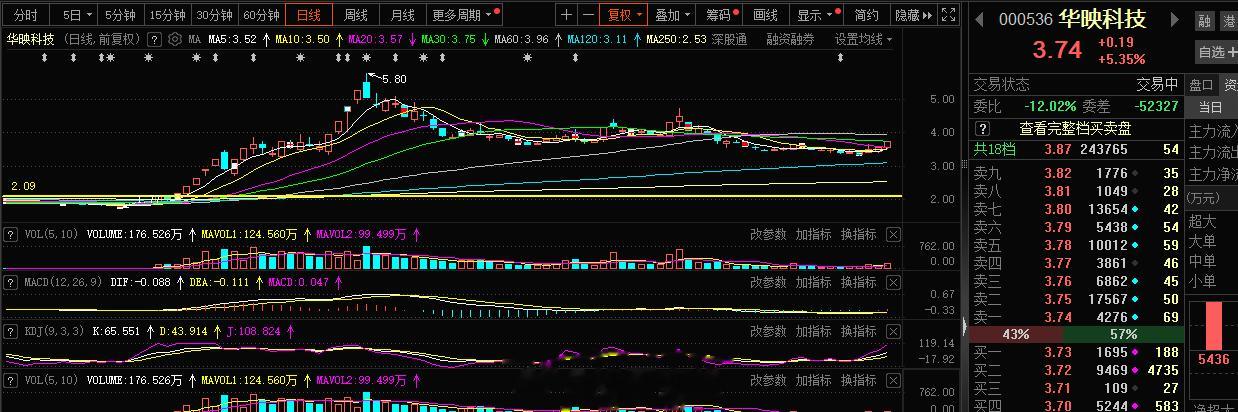Click the side panel collapse handle
The height and width of the screenshot is (412, 1238).
[x=965, y=326]
